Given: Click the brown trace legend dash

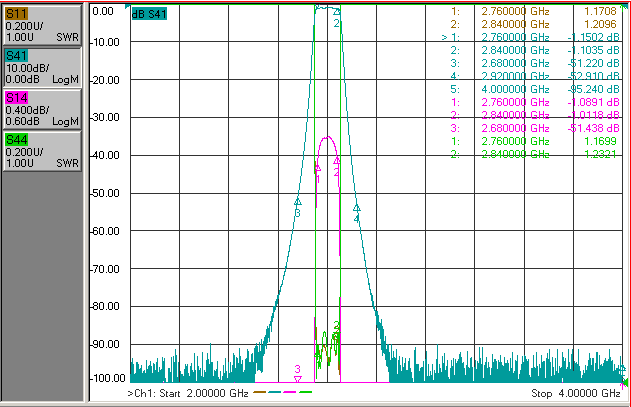Looking at the screenshot, I should [260, 392].
